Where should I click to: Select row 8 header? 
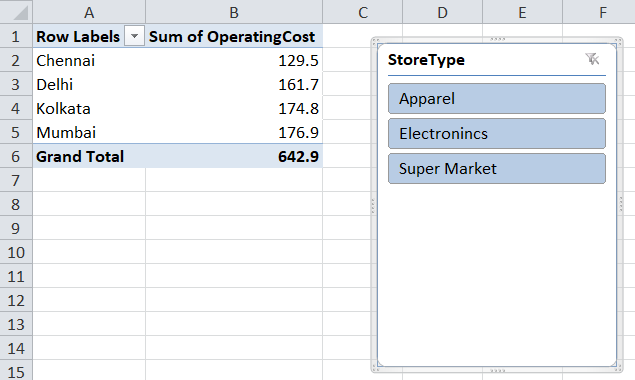[x=16, y=204]
